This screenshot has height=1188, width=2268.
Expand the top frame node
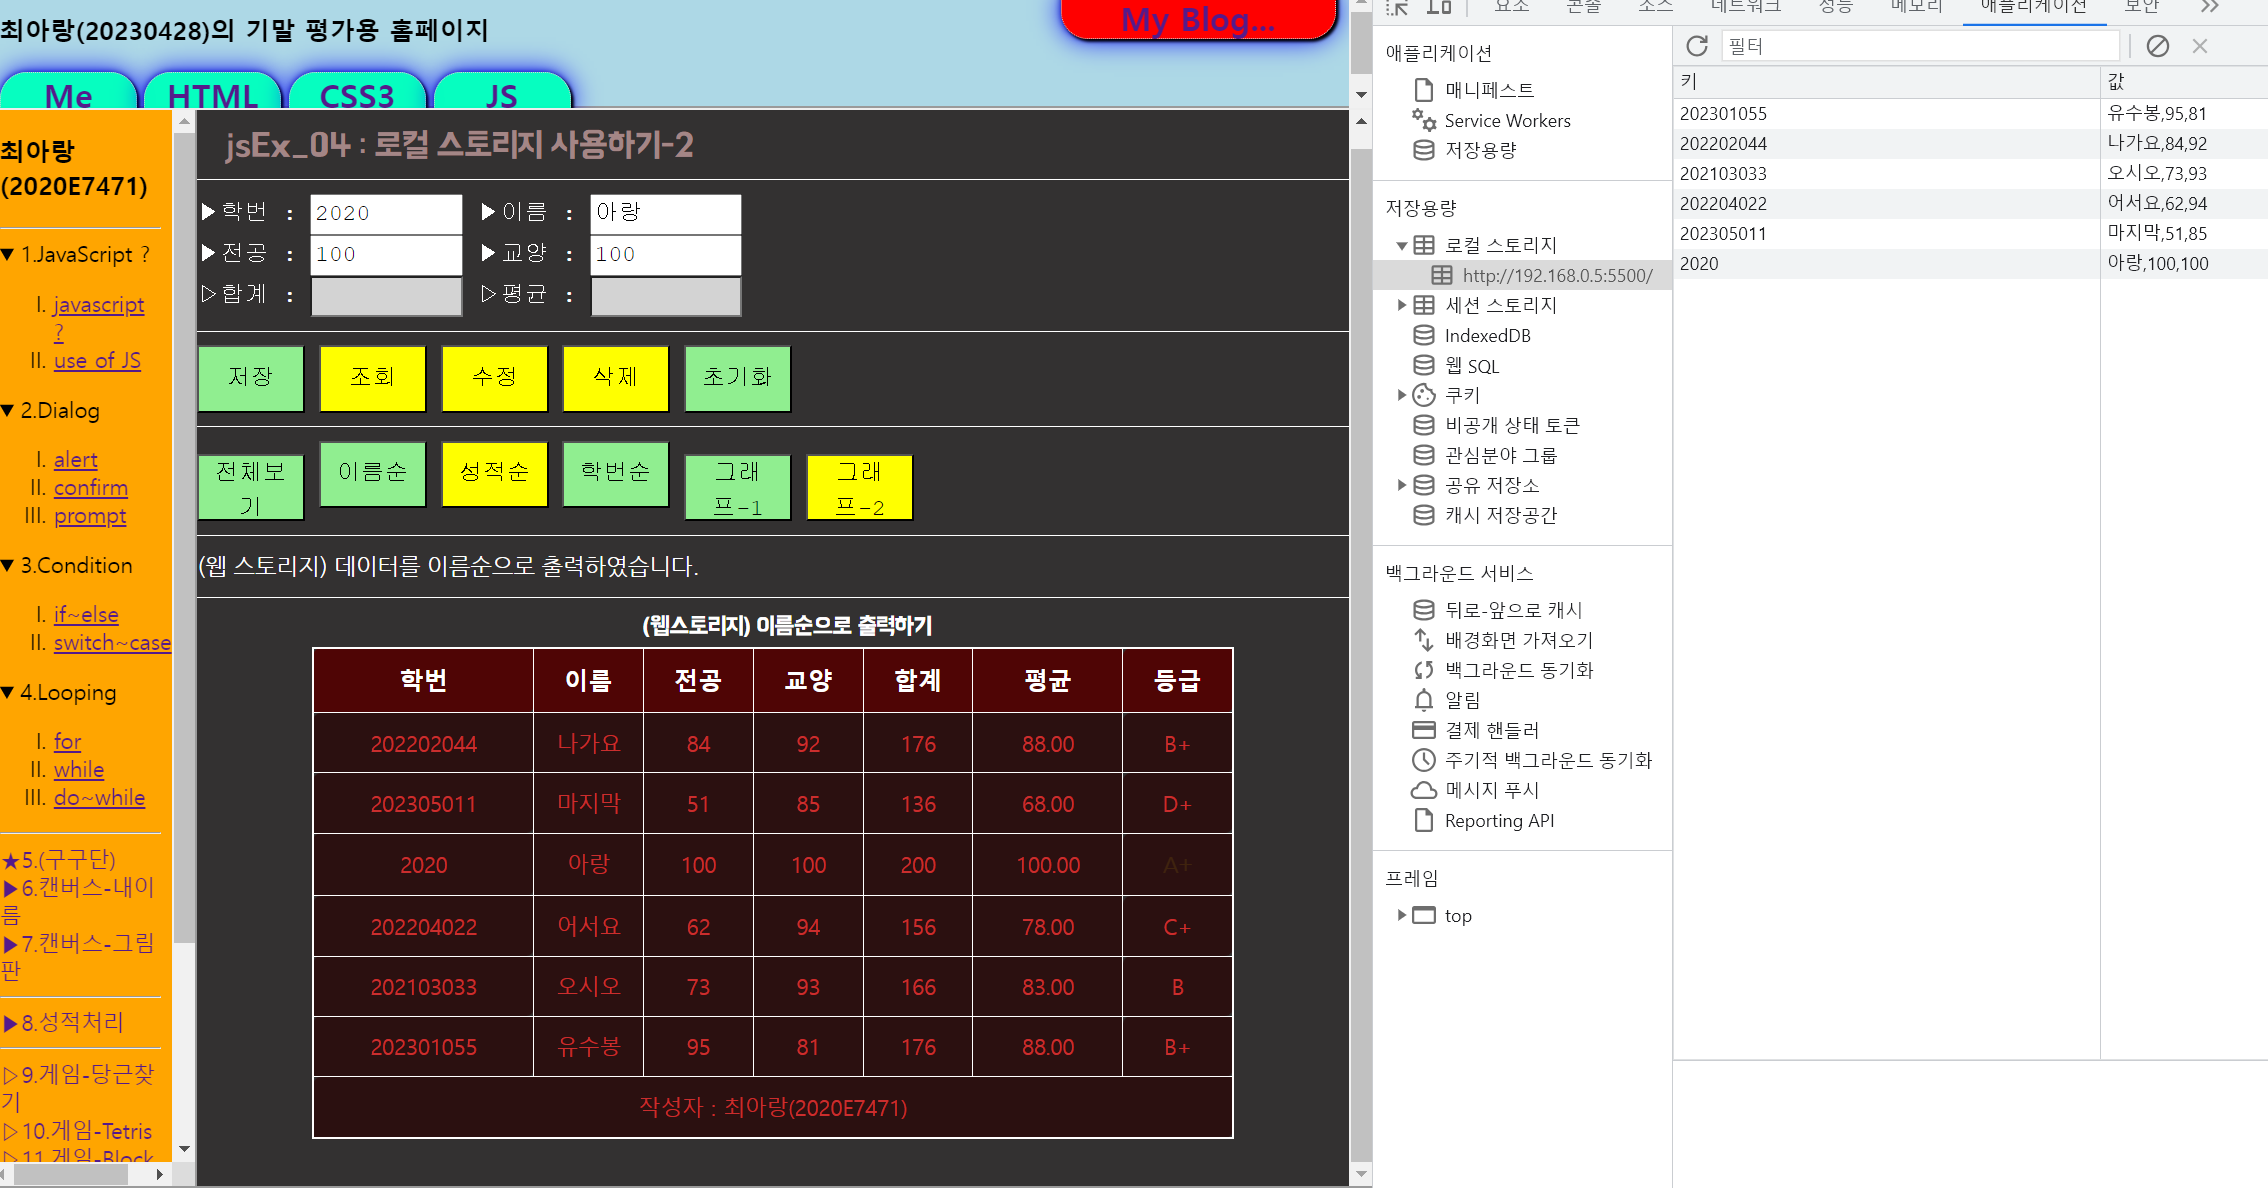point(1402,915)
